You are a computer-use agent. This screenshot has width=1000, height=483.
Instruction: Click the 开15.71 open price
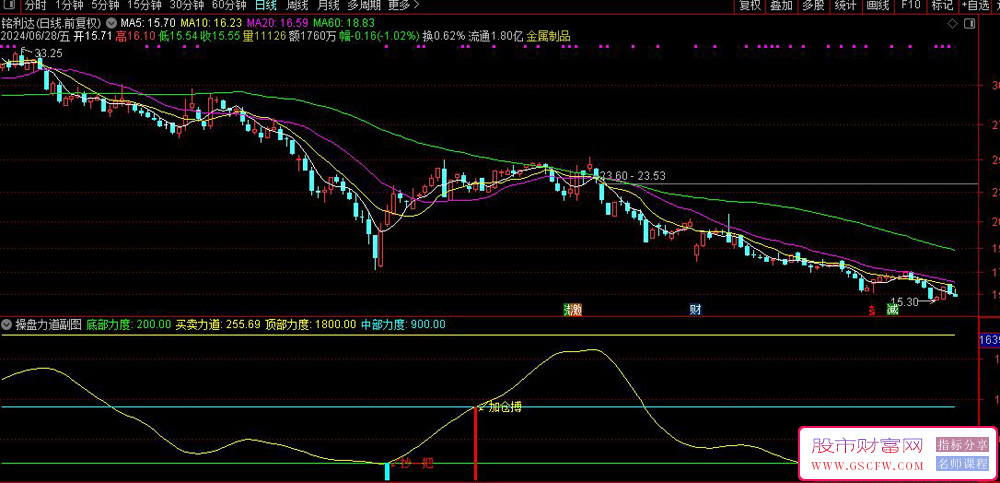click(x=93, y=36)
